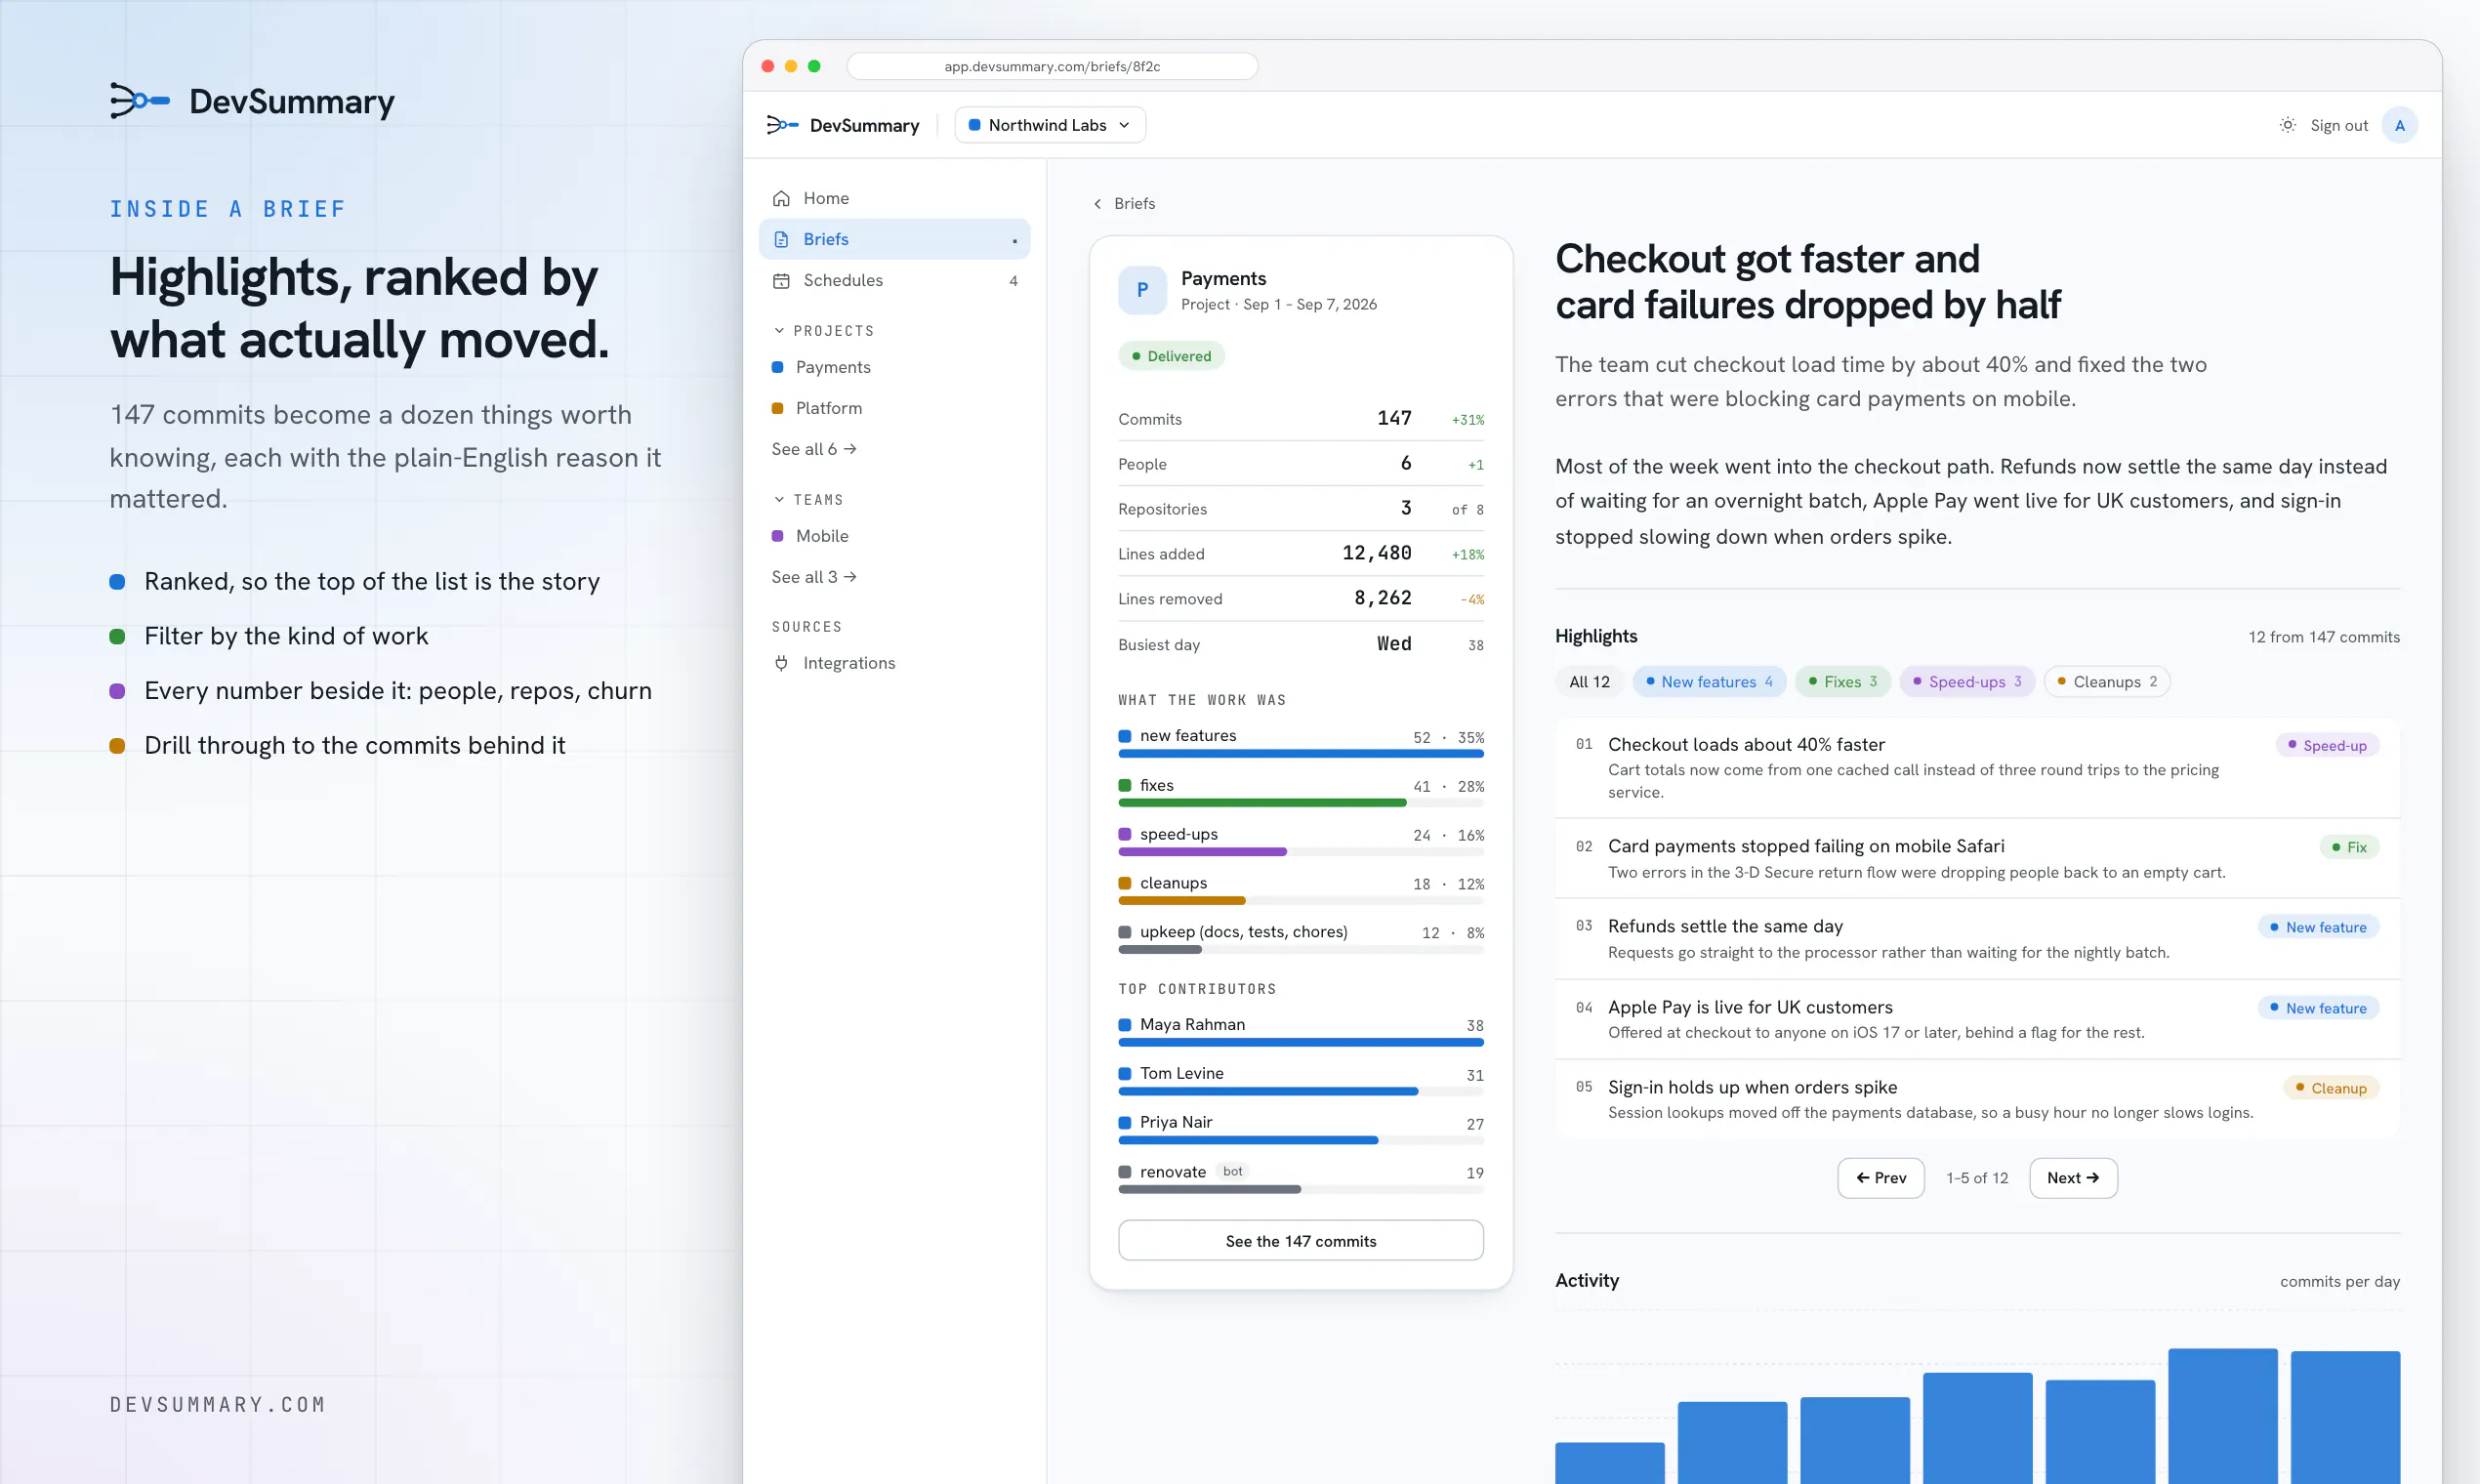The height and width of the screenshot is (1484, 2480).
Task: Click the Integrations plug icon
Action: (781, 663)
